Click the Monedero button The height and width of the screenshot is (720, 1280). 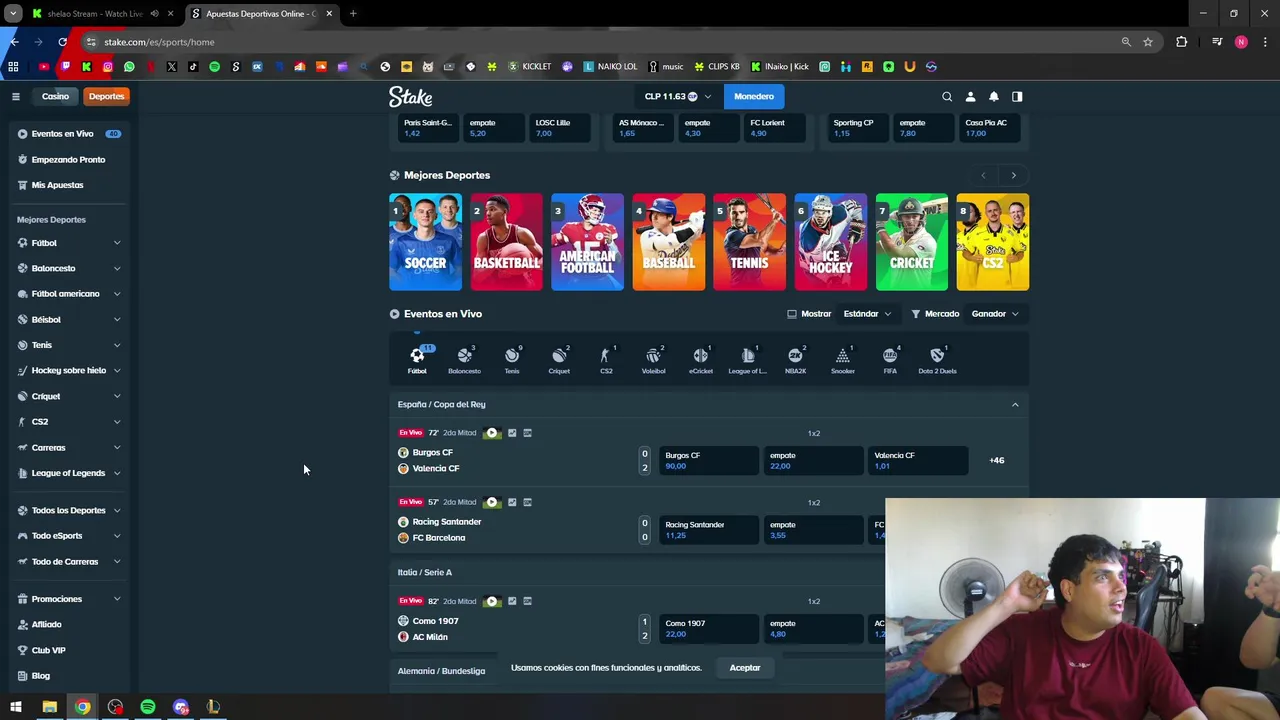(x=754, y=97)
